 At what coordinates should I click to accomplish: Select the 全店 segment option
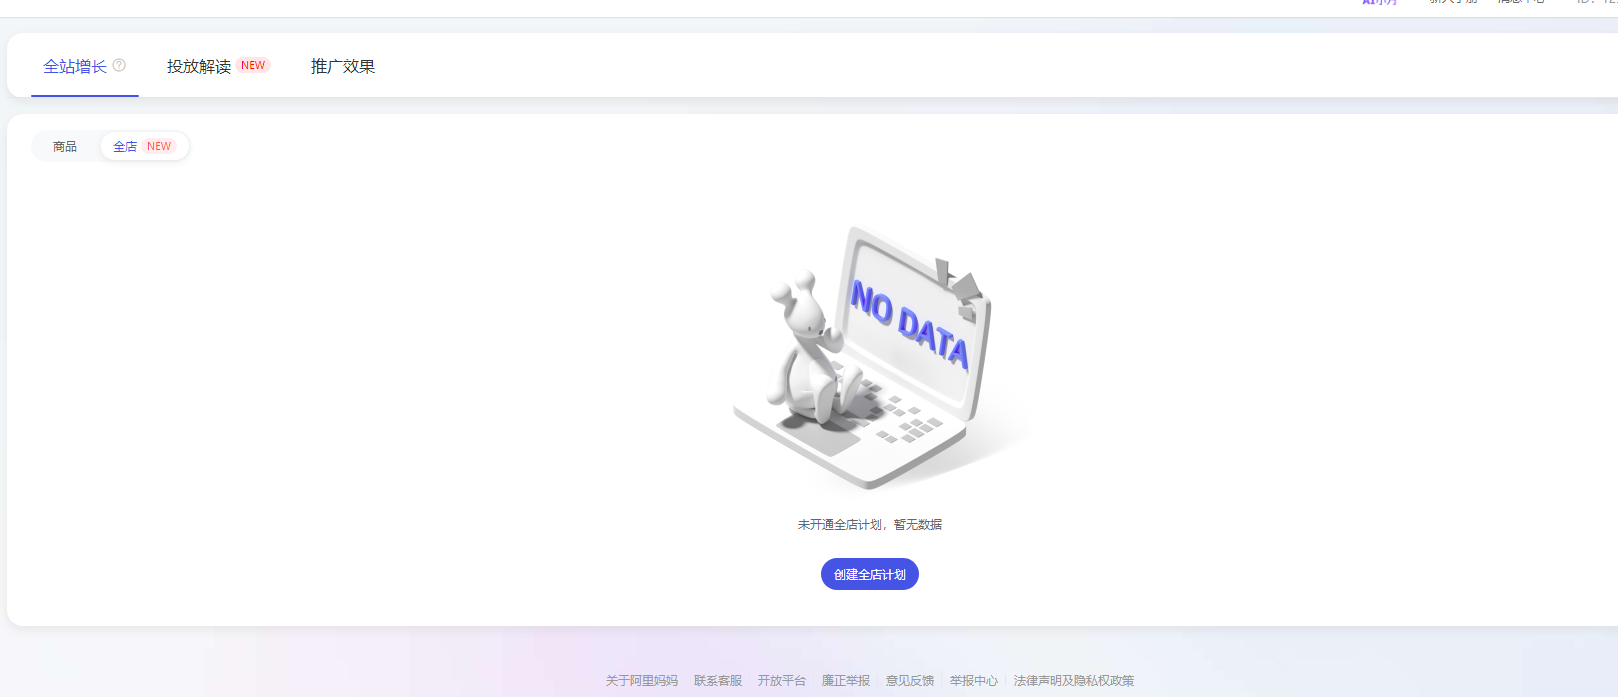pyautogui.click(x=125, y=146)
